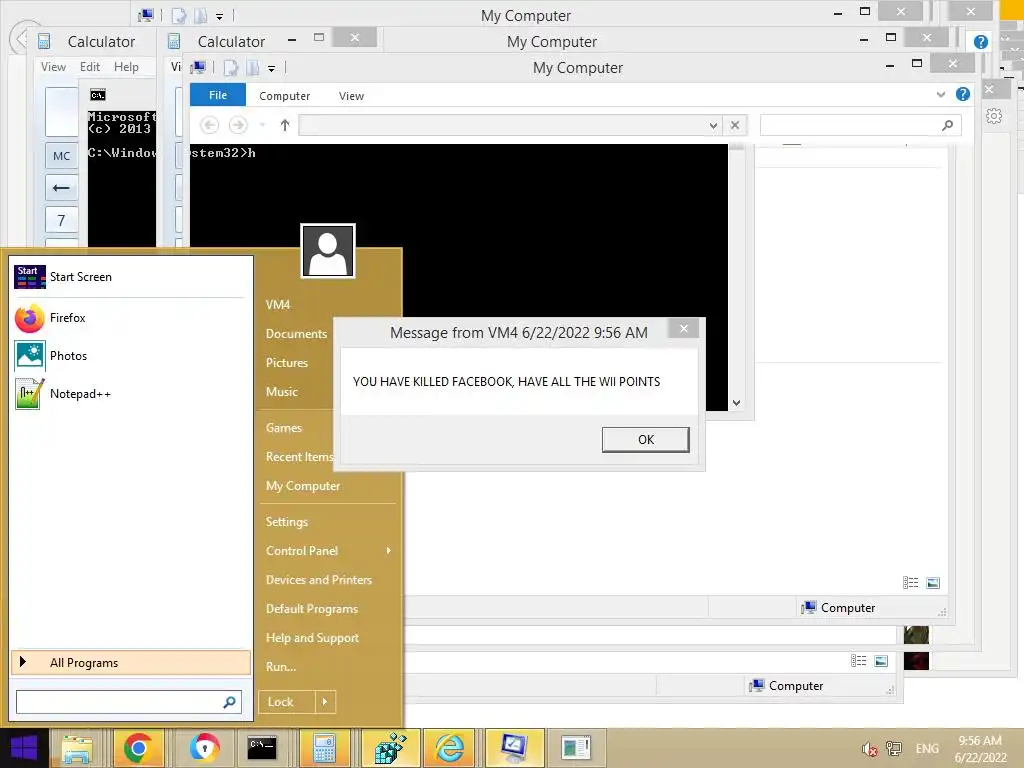Open Google Chrome from the taskbar
1024x768 pixels.
pyautogui.click(x=138, y=748)
